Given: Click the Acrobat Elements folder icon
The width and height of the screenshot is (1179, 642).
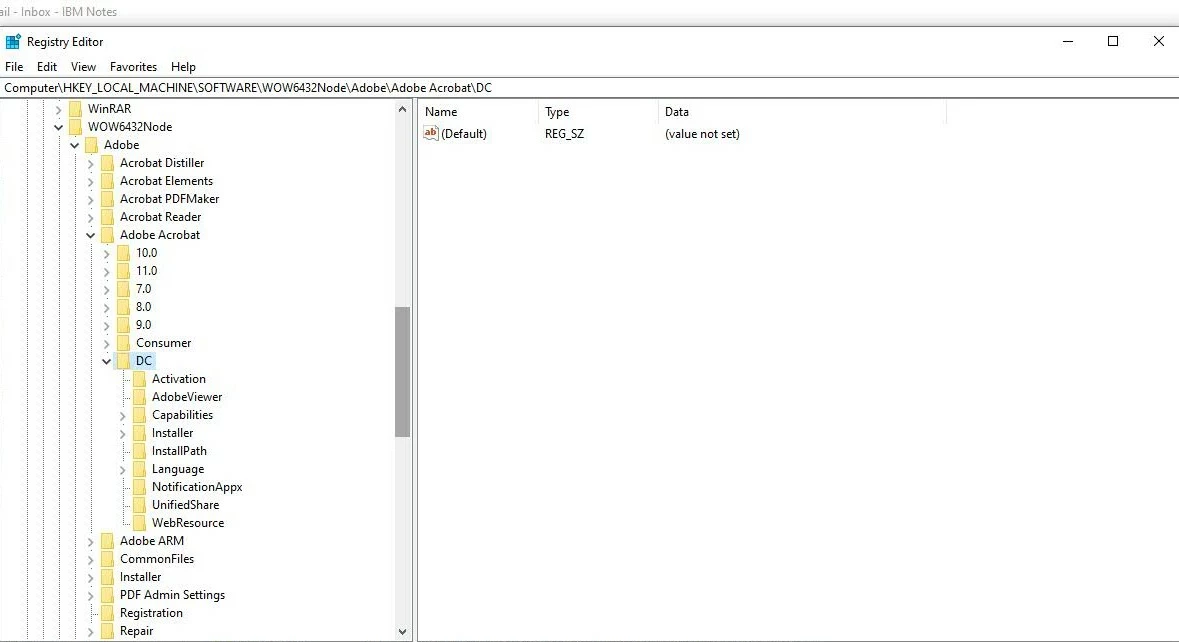Looking at the screenshot, I should pos(108,181).
